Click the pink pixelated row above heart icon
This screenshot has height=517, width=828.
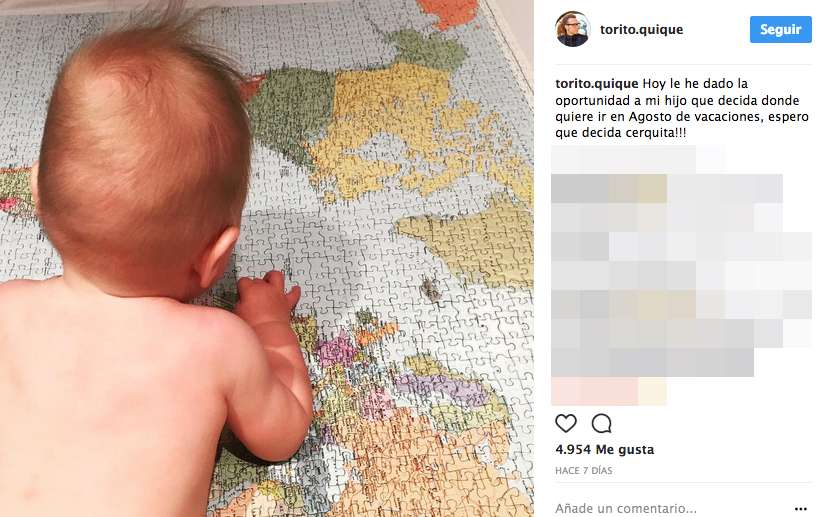pyautogui.click(x=609, y=391)
